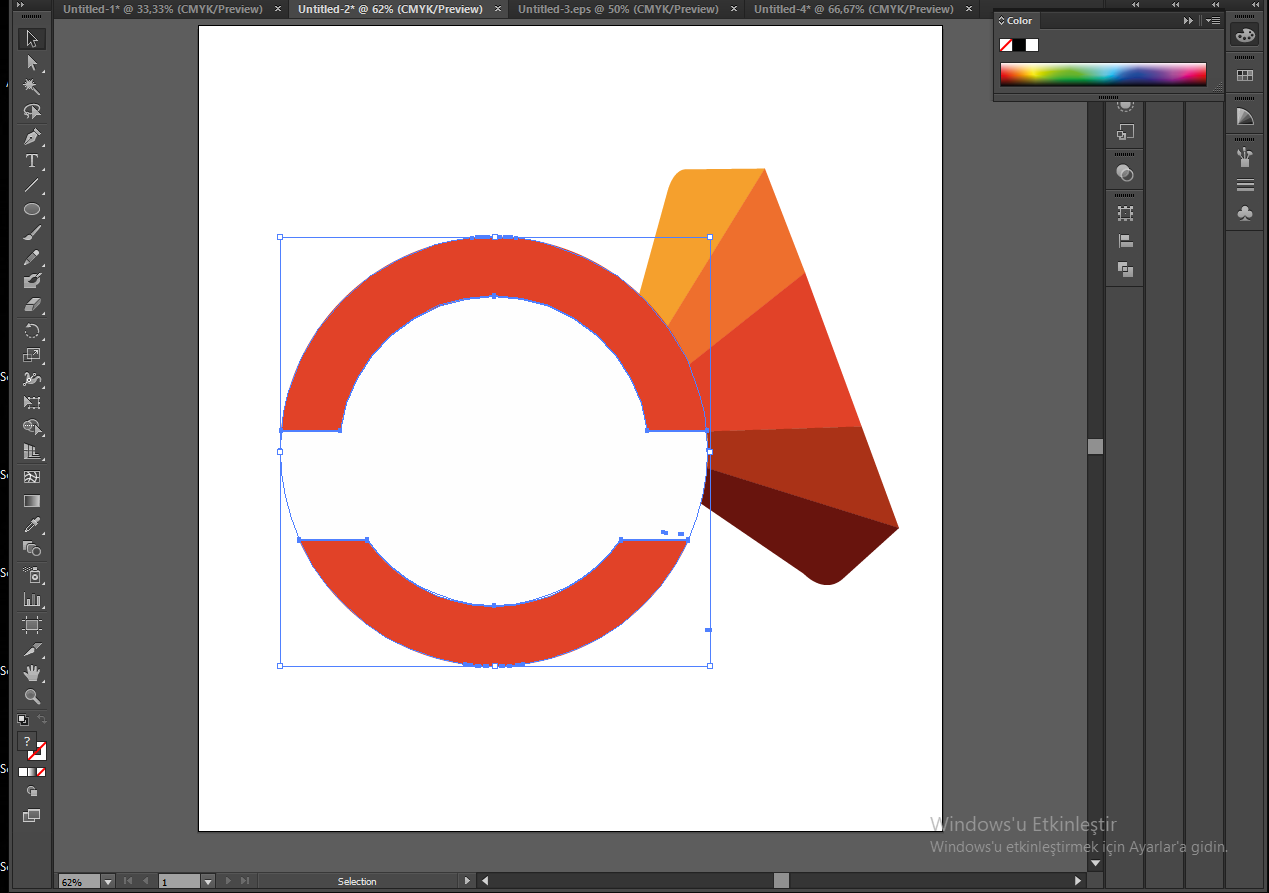Set paint mode to None in toolbar

(41, 772)
